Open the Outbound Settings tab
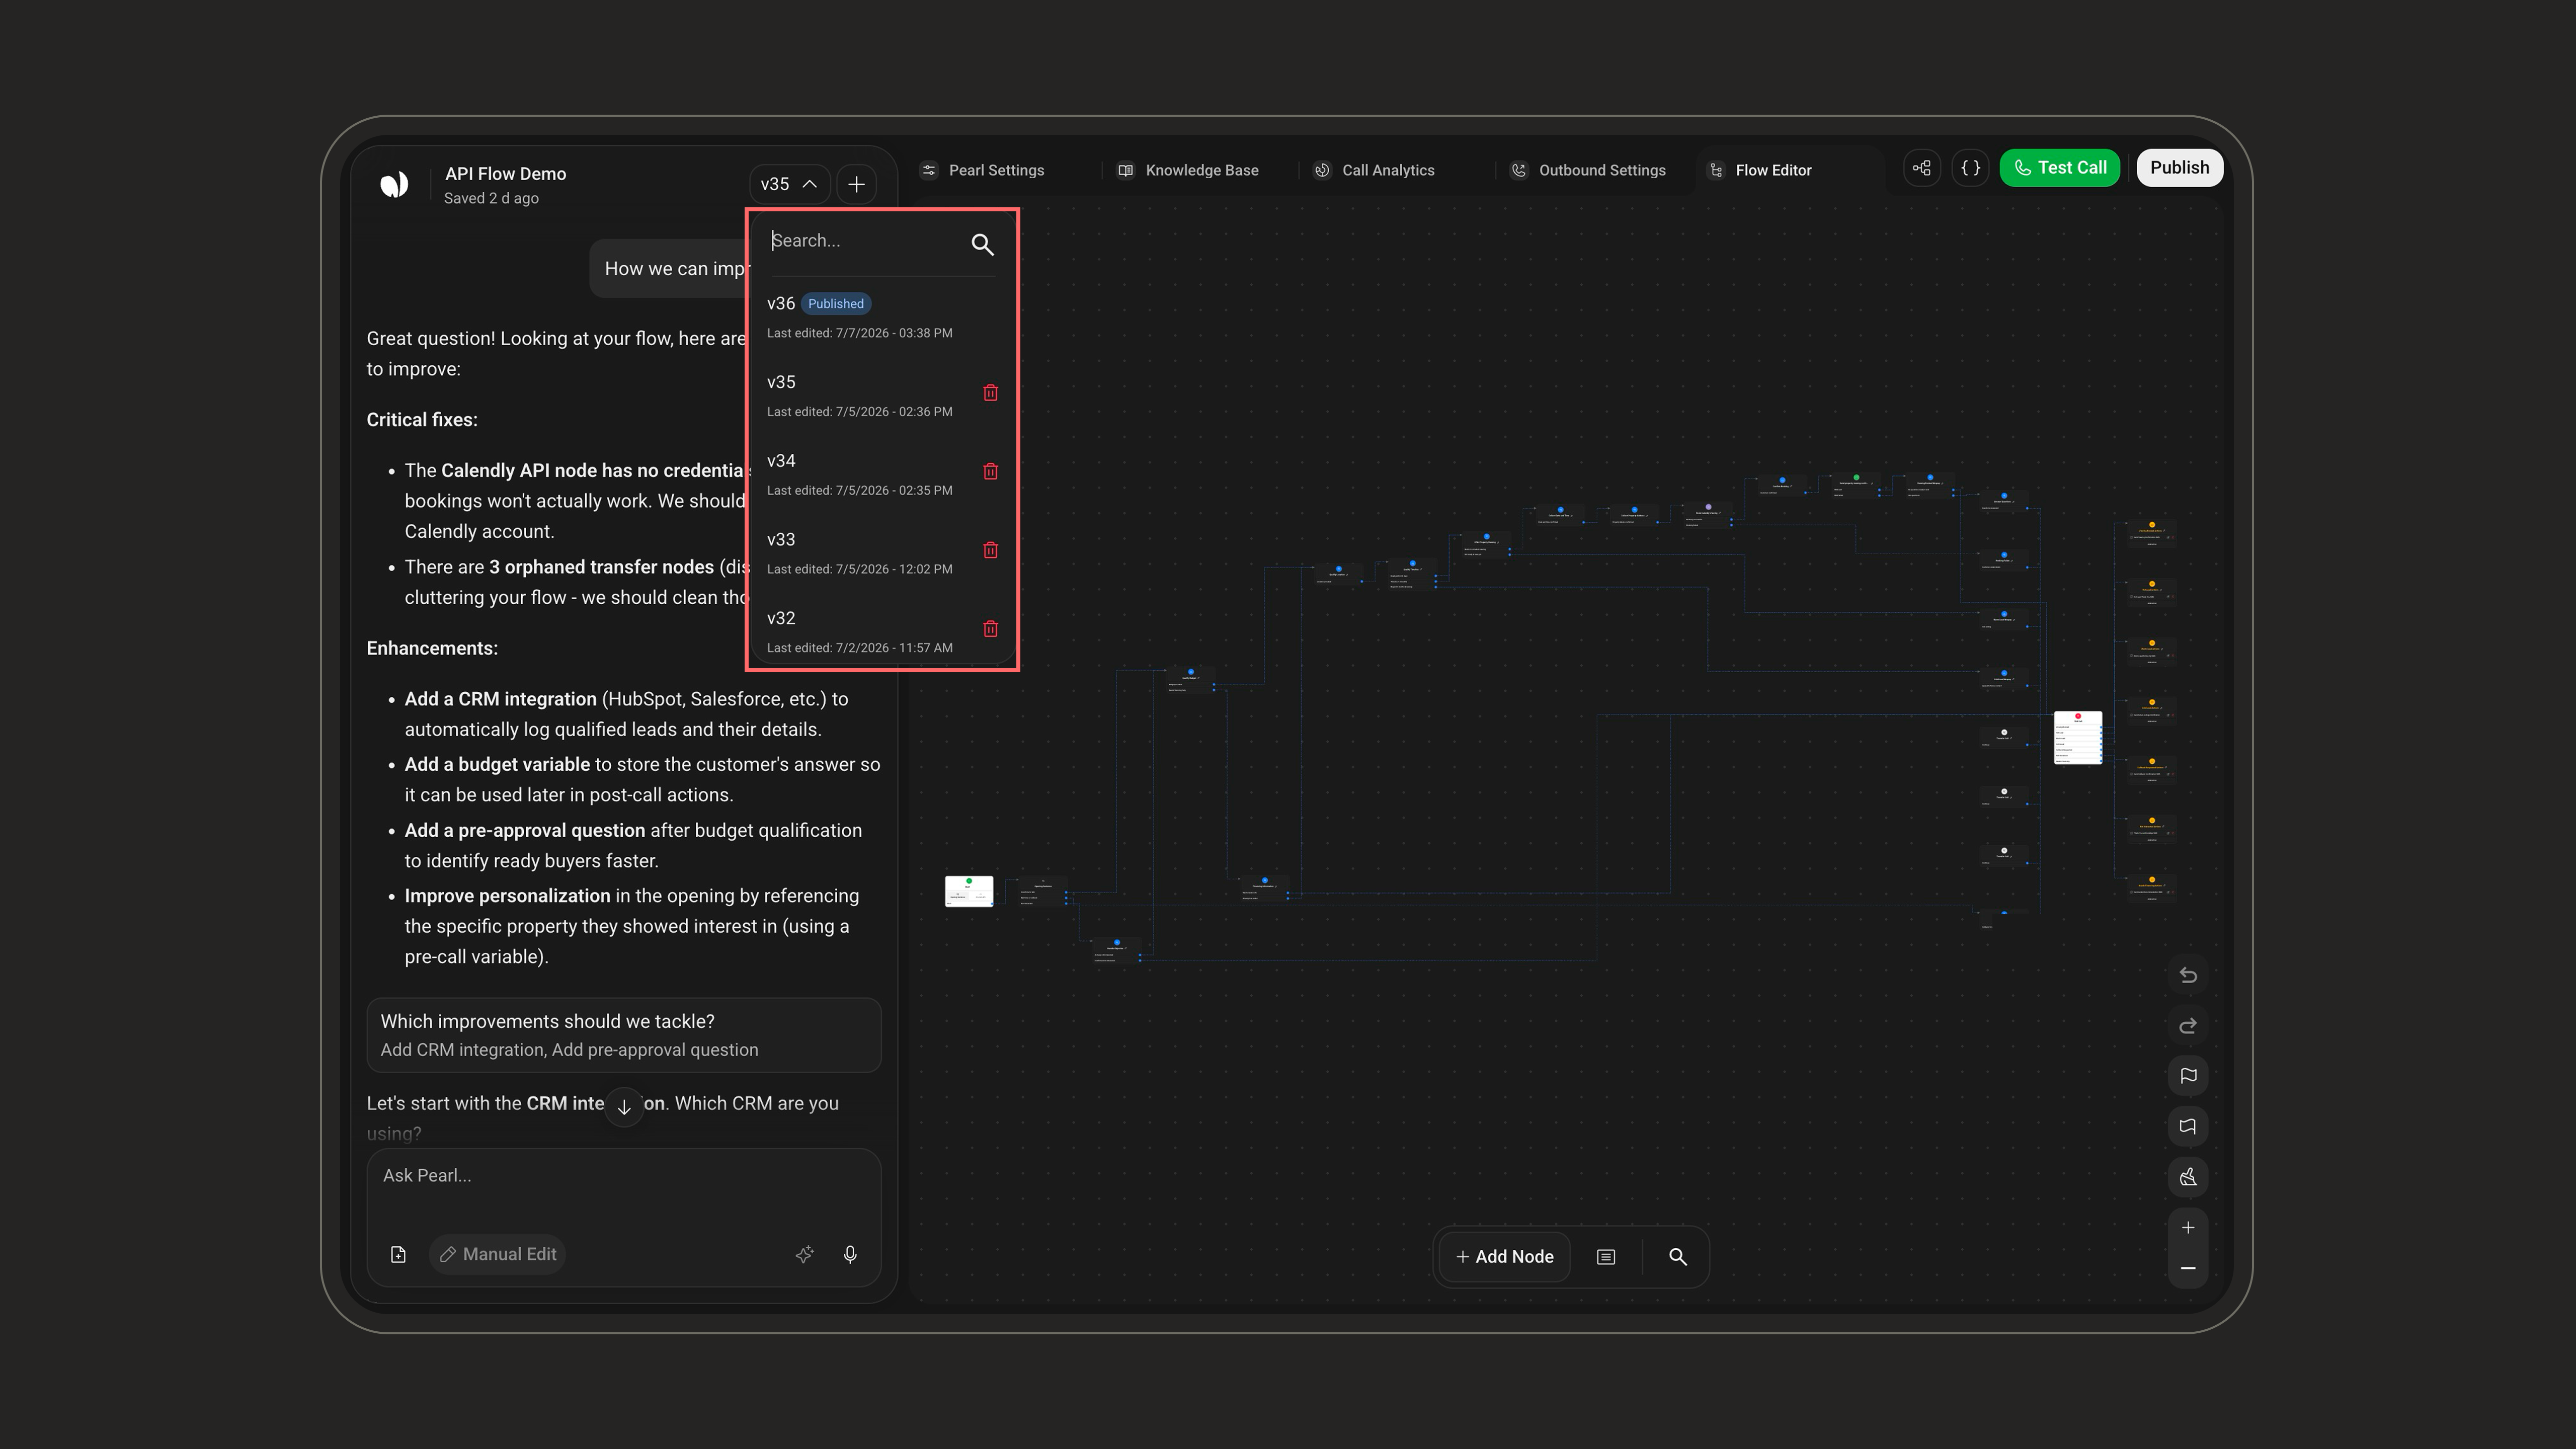Viewport: 2576px width, 1449px height. click(1588, 170)
